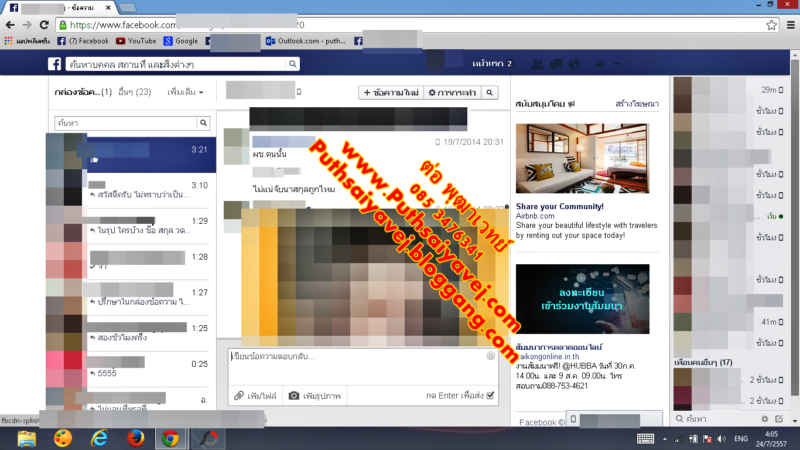Click the ข้อความใหม่ new message button
The width and height of the screenshot is (800, 450).
click(391, 93)
